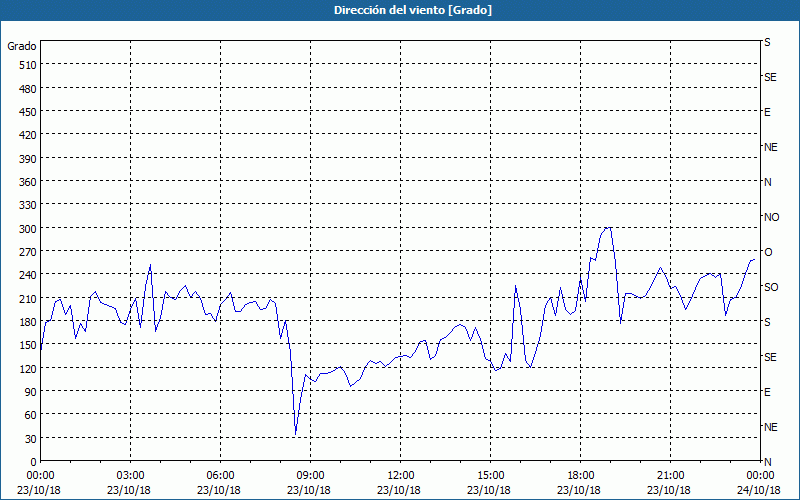Click compass label 'E' at the 90 gridline
The width and height of the screenshot is (800, 500).
tap(767, 392)
